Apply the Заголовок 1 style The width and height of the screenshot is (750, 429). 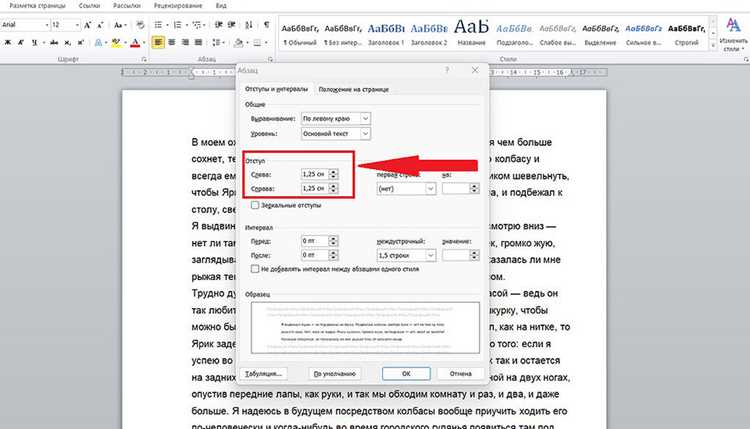[x=386, y=33]
